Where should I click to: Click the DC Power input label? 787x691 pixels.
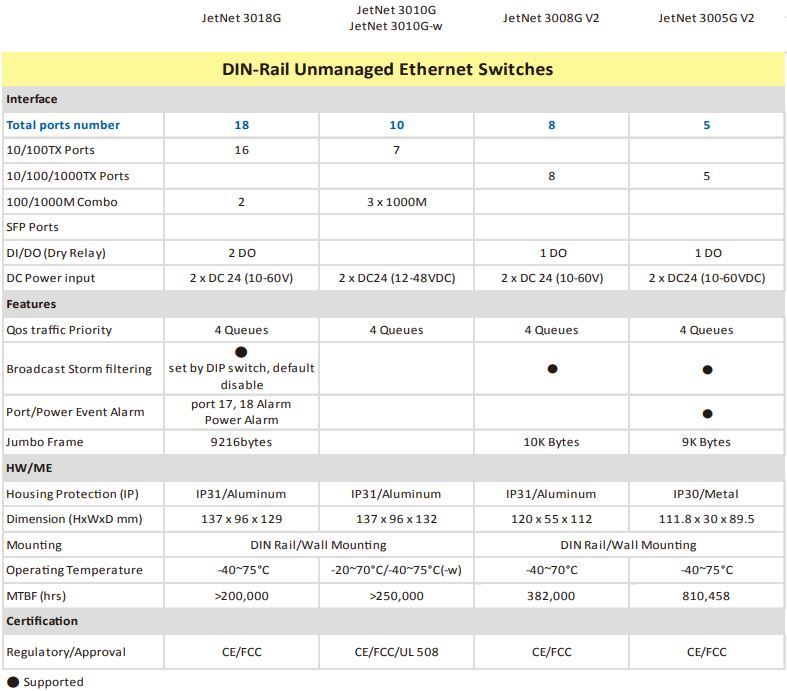point(50,278)
